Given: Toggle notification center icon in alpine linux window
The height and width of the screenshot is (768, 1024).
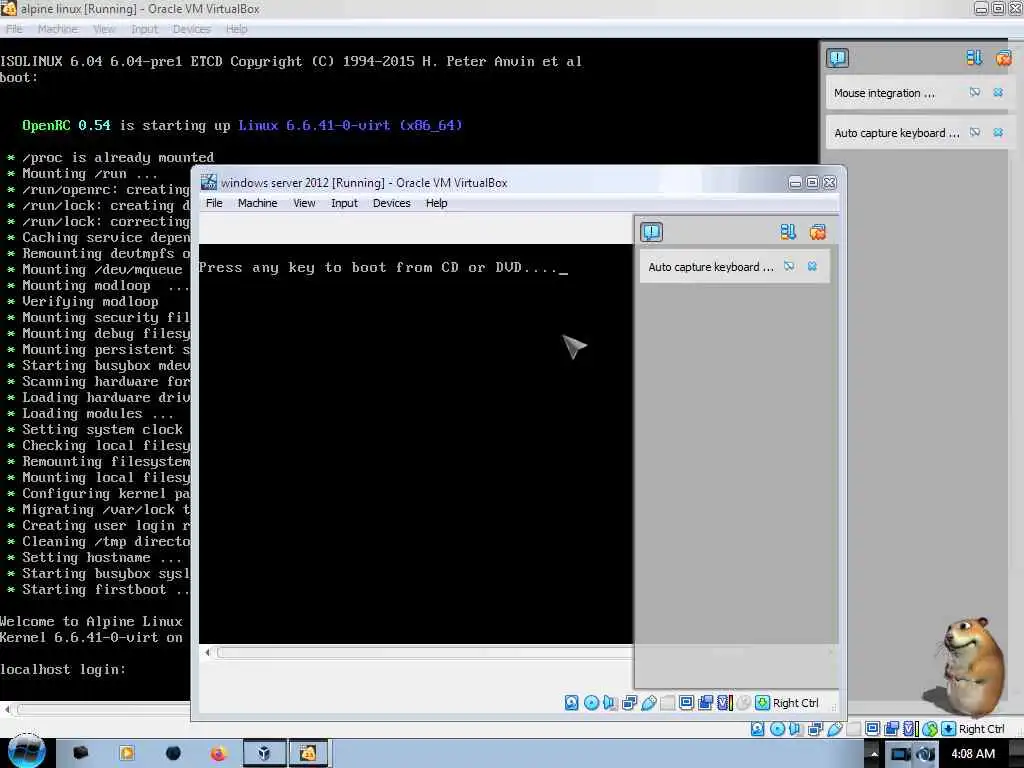Looking at the screenshot, I should 837,58.
